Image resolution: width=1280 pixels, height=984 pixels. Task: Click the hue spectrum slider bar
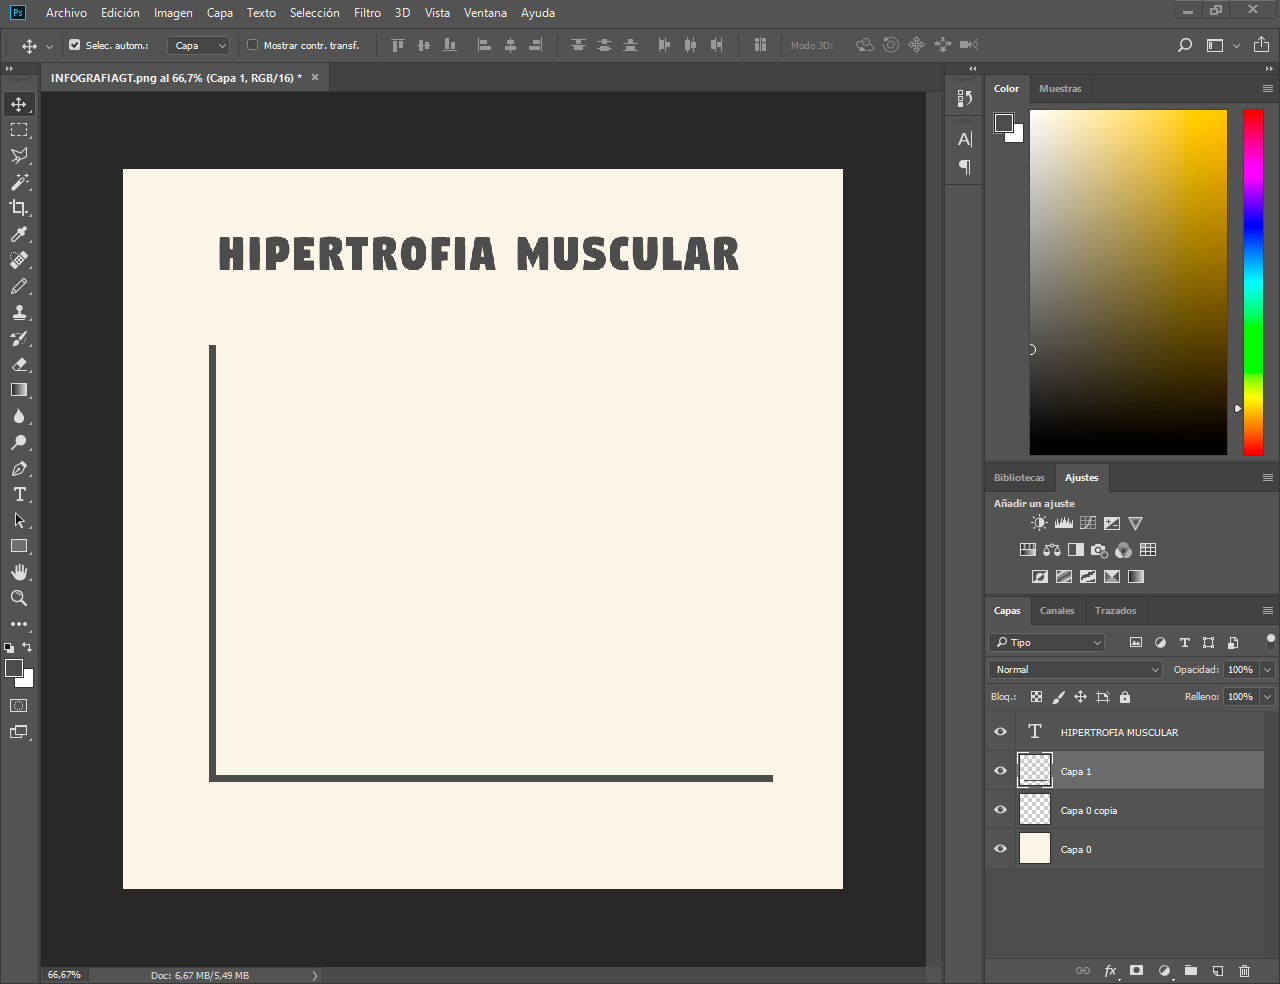1253,282
